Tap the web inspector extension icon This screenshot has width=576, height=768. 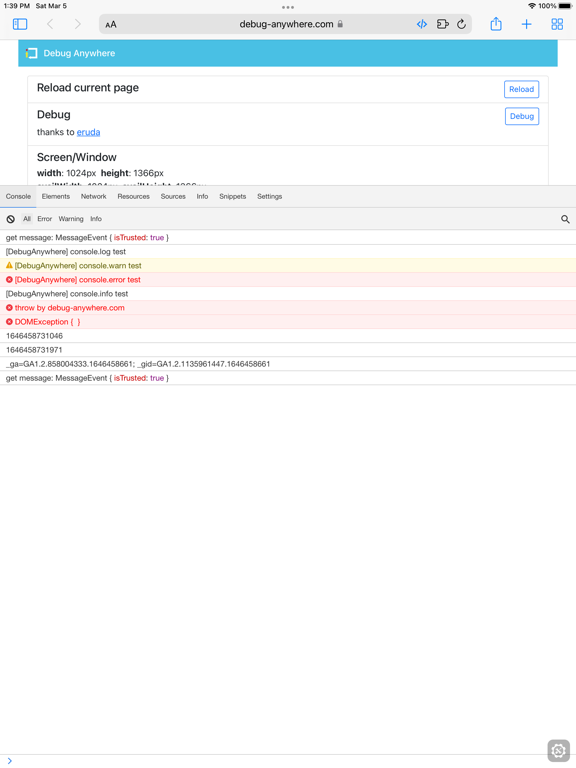(x=422, y=24)
